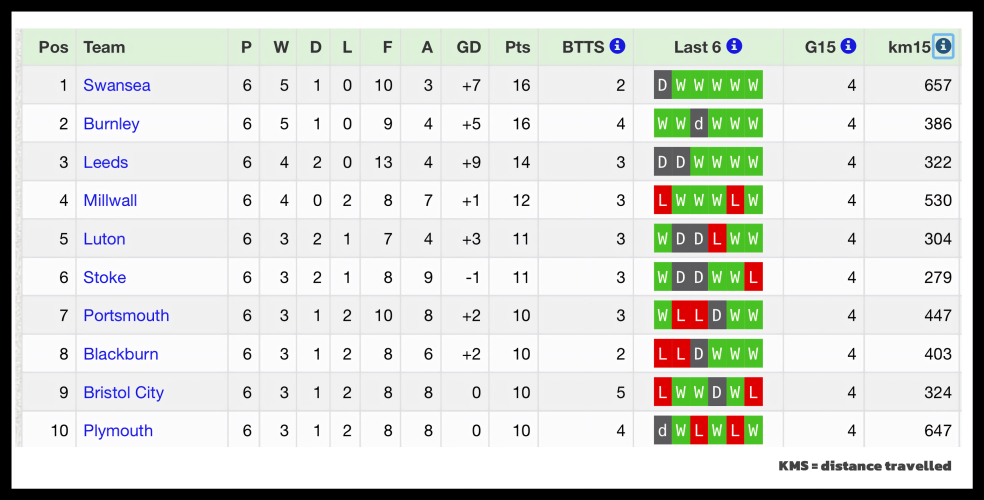Click the G15 info icon
The image size is (984, 500).
click(848, 46)
